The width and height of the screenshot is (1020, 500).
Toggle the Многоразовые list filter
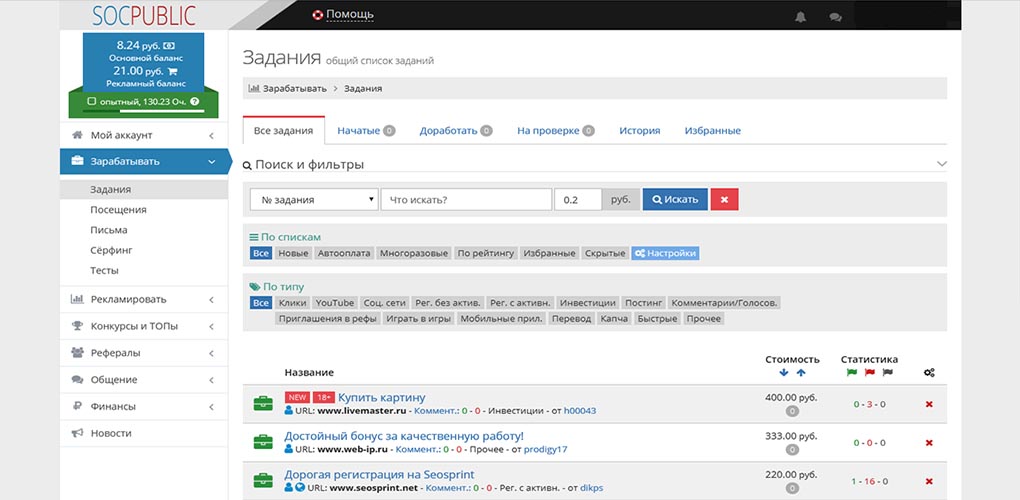point(414,253)
